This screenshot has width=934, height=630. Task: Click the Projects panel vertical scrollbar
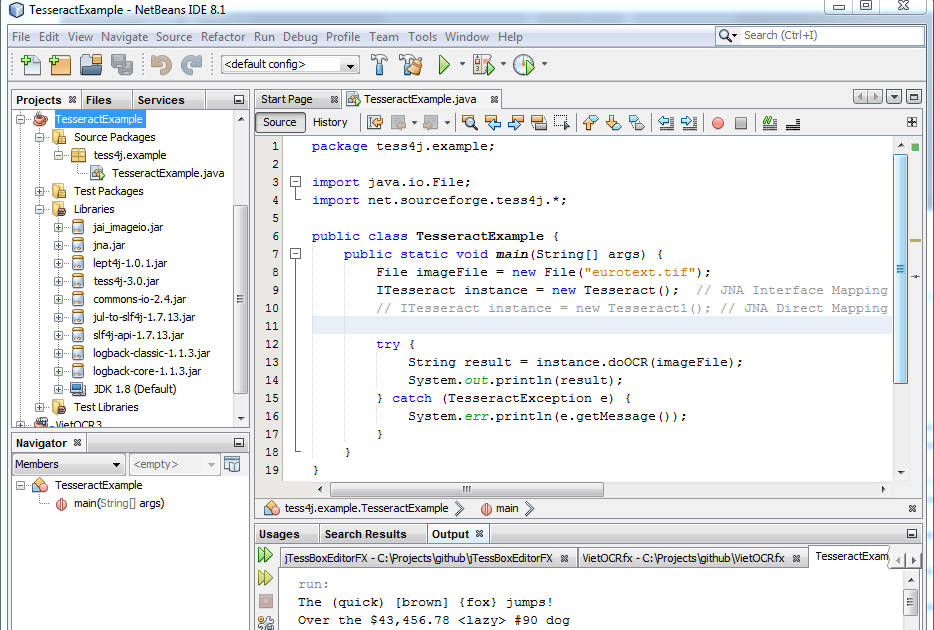tap(240, 299)
